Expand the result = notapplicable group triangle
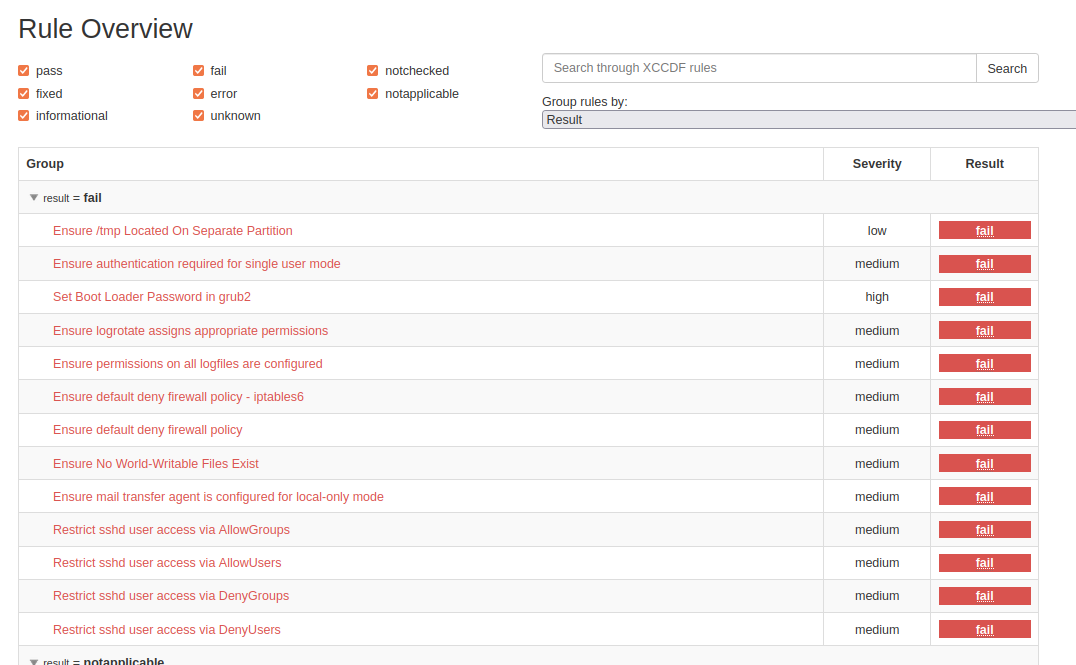 tap(34, 661)
